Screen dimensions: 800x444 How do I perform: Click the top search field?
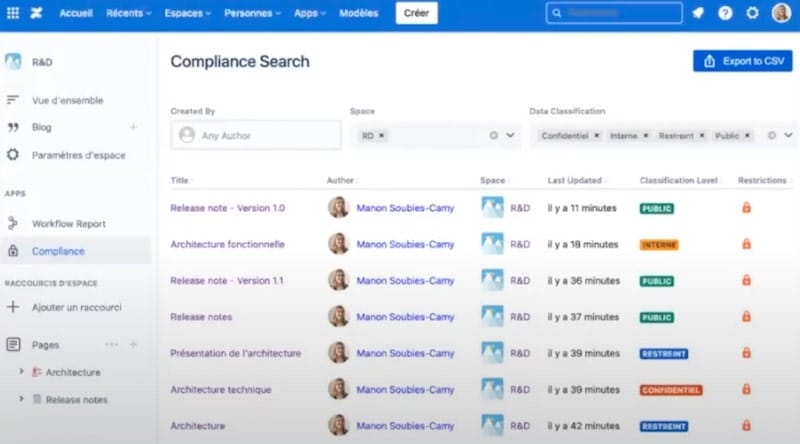614,13
